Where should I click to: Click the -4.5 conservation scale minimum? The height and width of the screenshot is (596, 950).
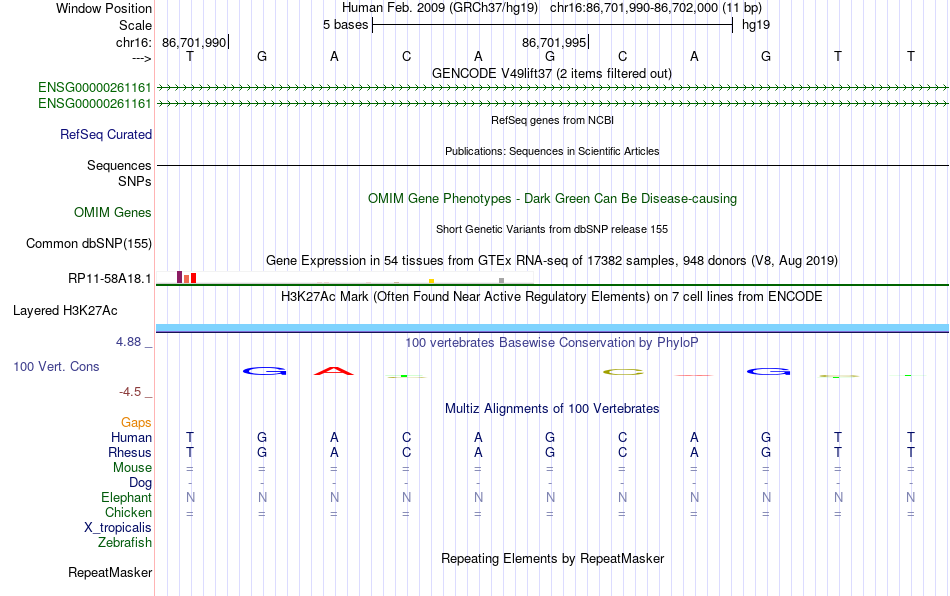(x=130, y=392)
